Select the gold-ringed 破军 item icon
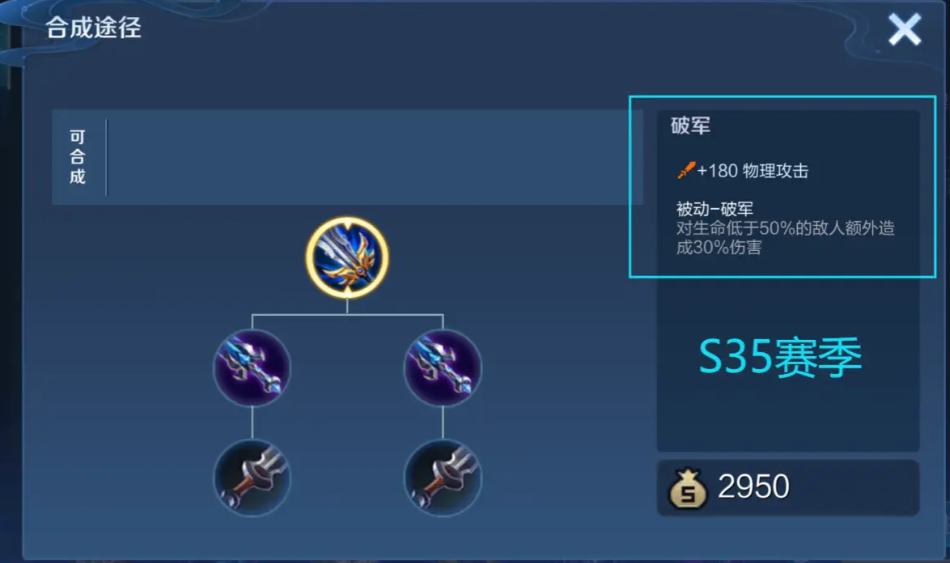 point(347,258)
